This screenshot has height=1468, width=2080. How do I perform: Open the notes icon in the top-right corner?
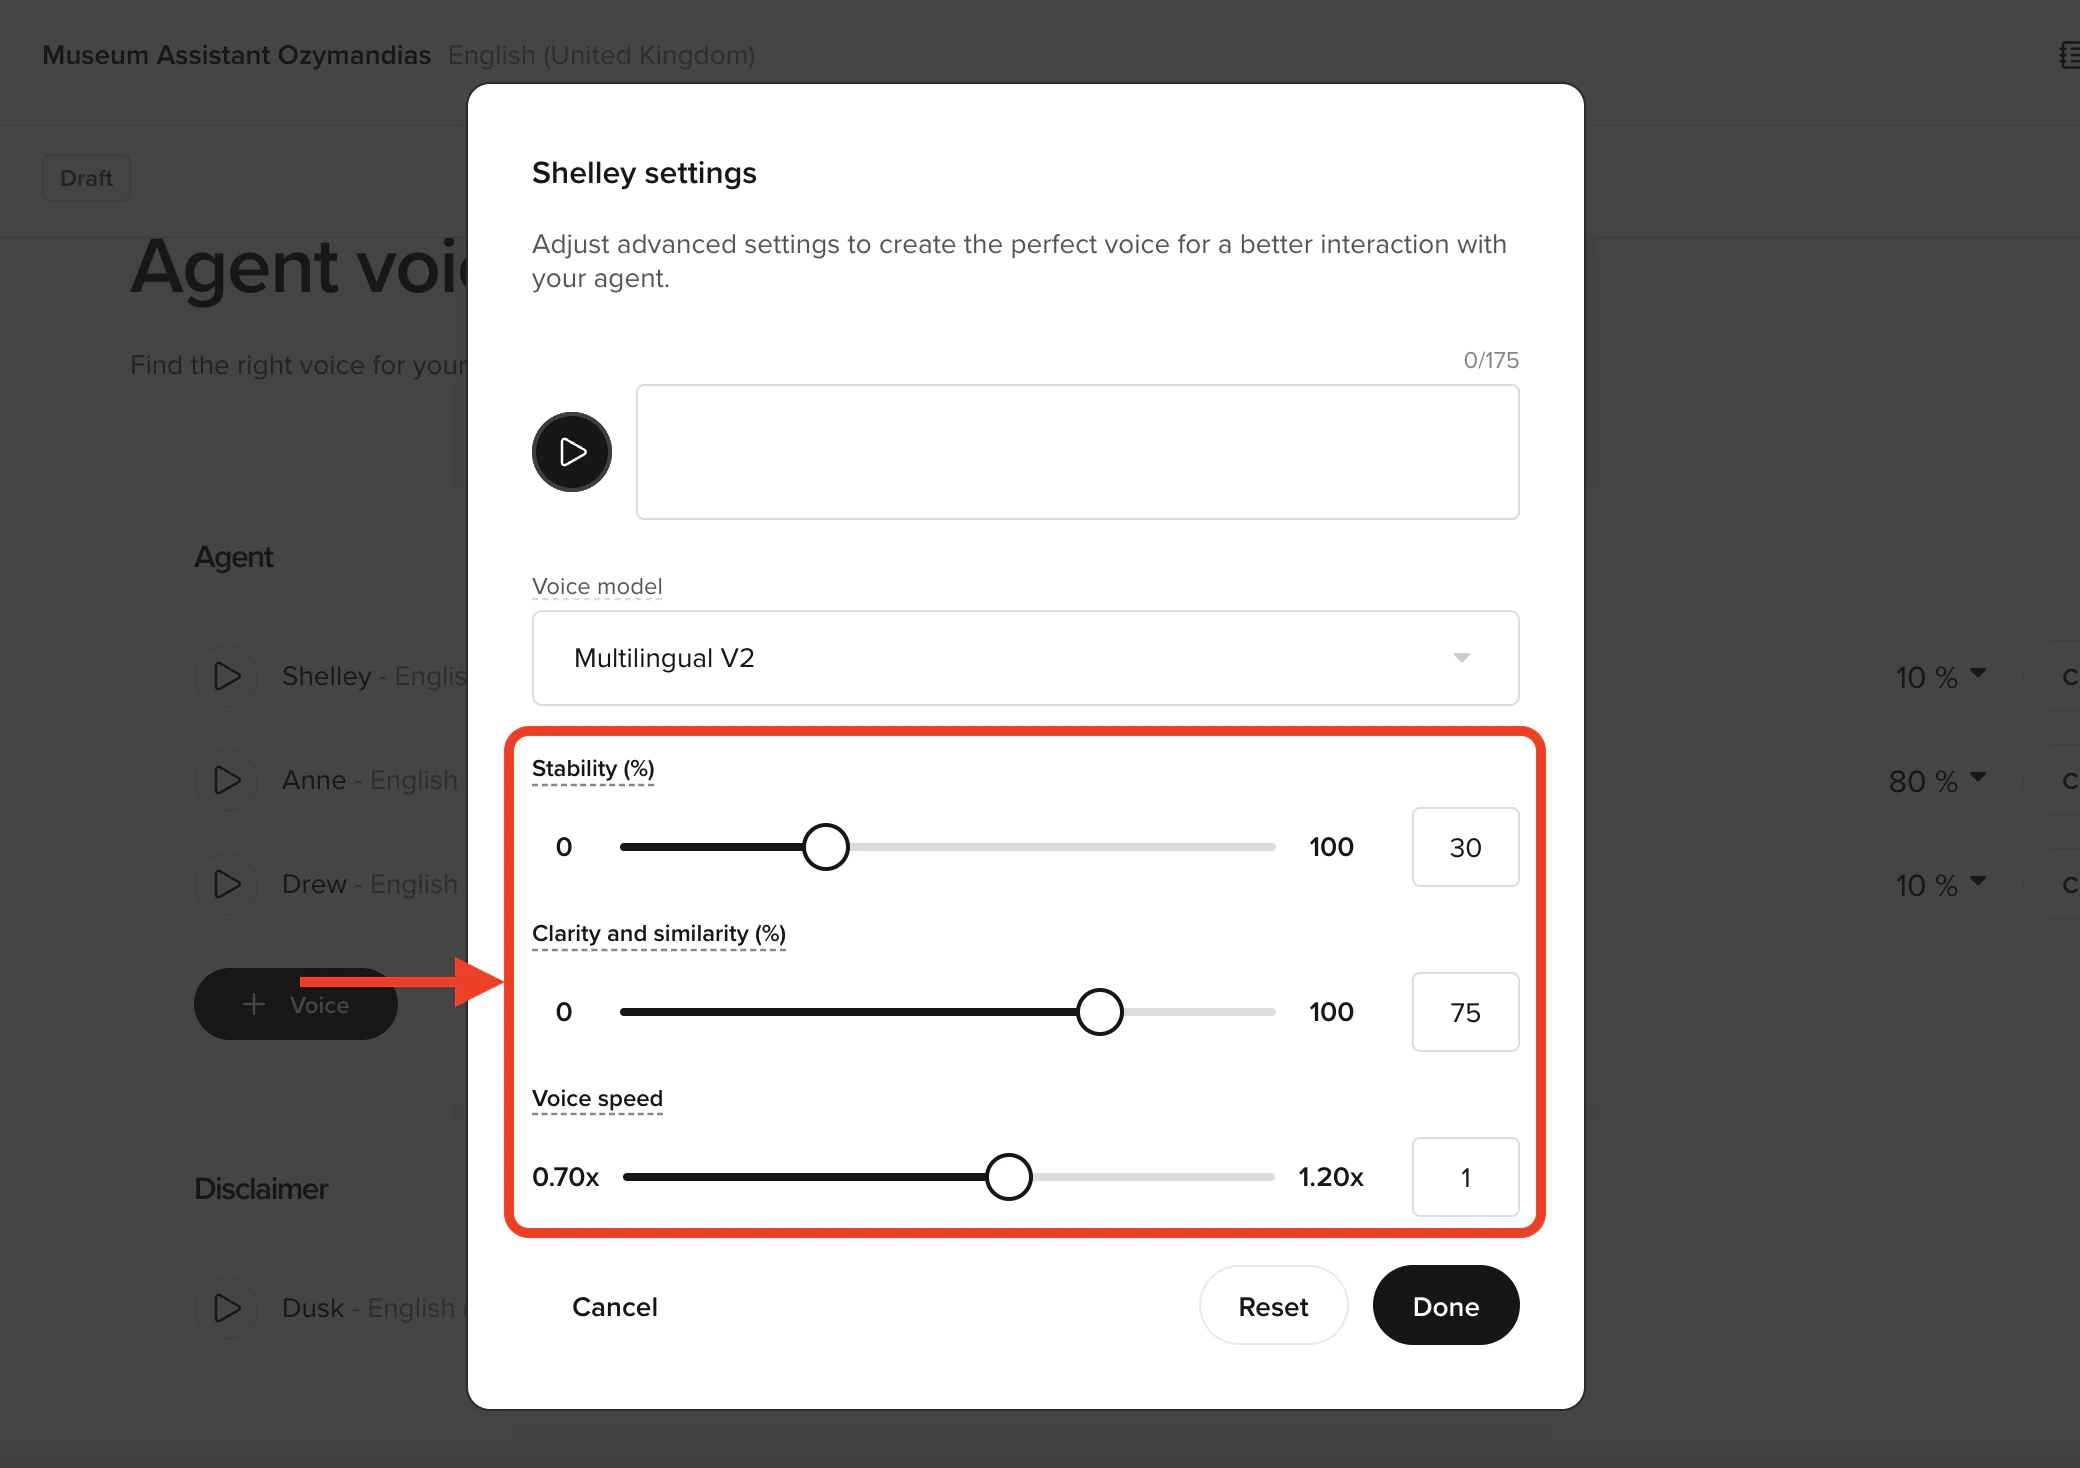pos(2070,55)
